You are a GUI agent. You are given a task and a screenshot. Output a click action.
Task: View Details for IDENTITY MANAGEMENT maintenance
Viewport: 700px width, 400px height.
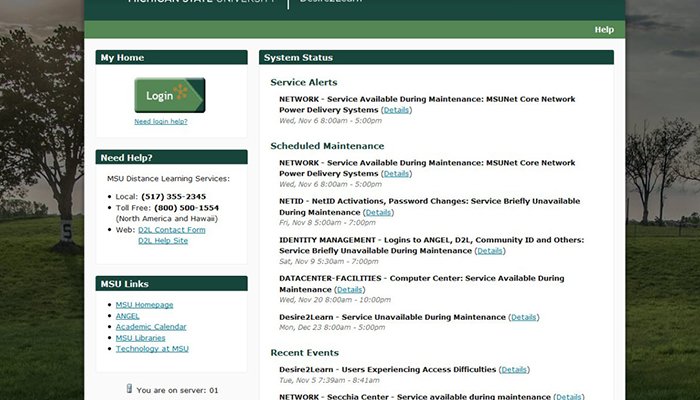pos(490,251)
